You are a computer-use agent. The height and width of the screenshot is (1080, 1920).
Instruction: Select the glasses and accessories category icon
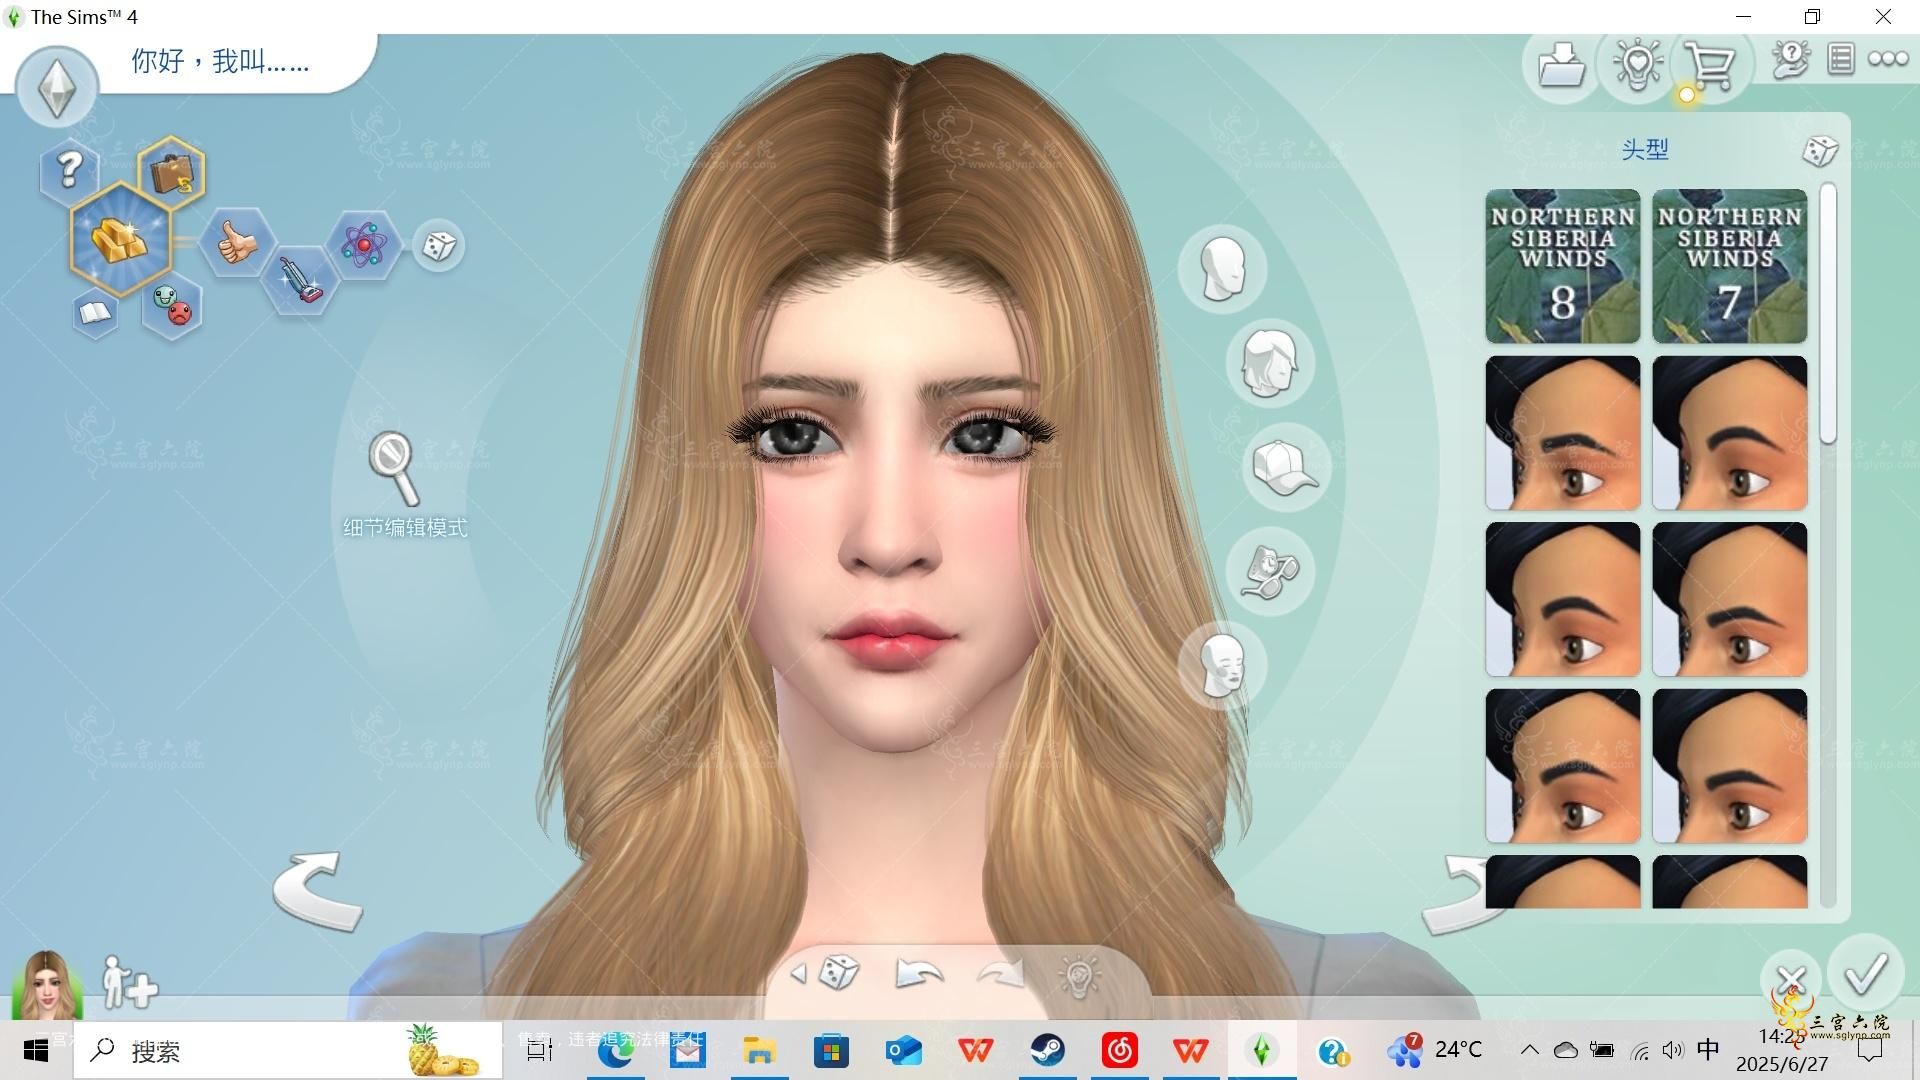[1270, 570]
